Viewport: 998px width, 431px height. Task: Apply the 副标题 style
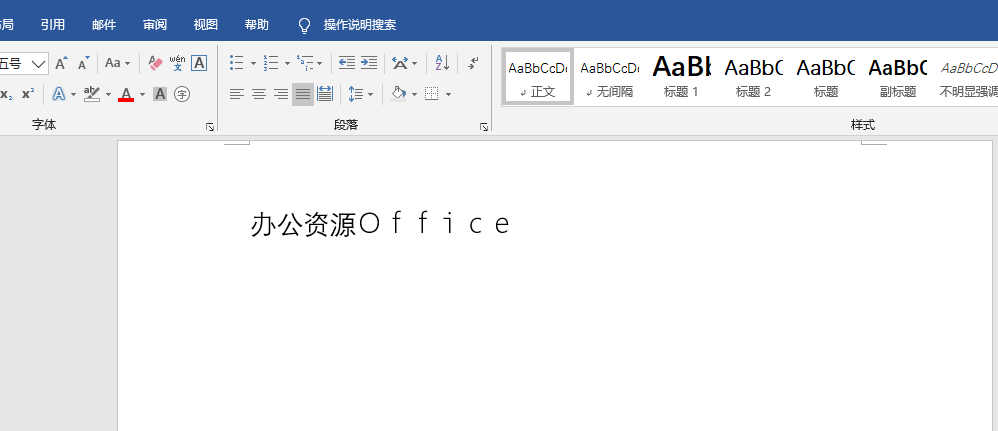tap(897, 76)
